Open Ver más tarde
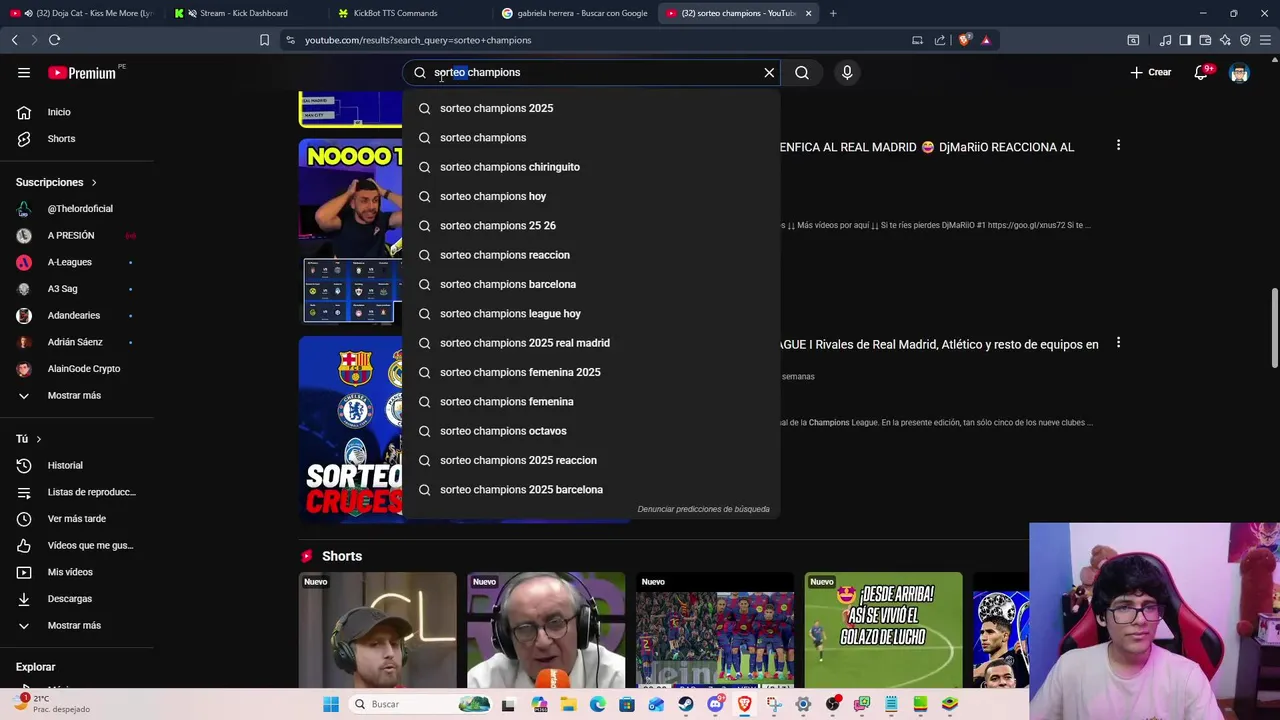The width and height of the screenshot is (1280, 720). coord(76,519)
